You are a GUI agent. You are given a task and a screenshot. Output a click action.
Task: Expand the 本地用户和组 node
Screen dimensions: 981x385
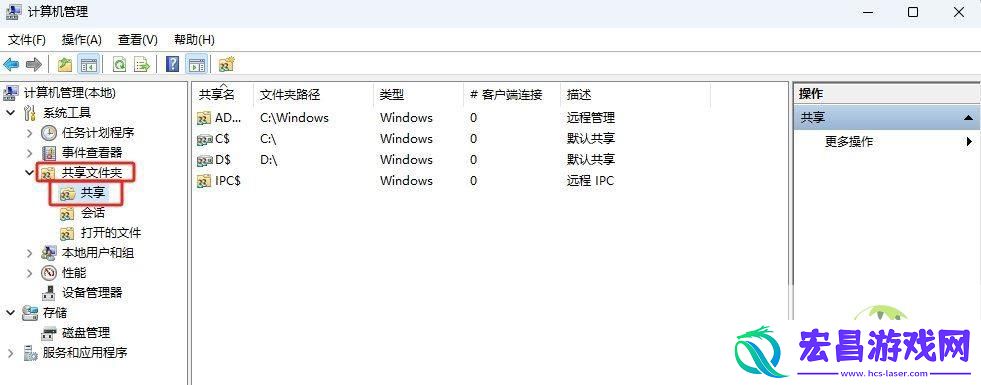(x=29, y=253)
